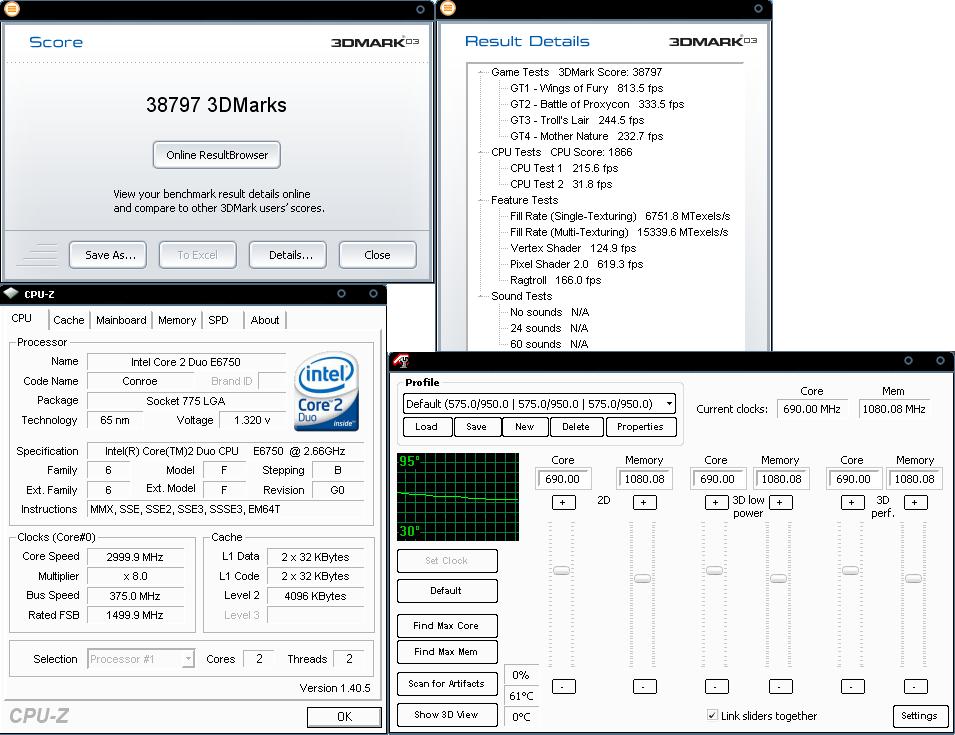Image resolution: width=955 pixels, height=735 pixels.
Task: Switch to the Memory tab in CPU-Z
Action: pyautogui.click(x=177, y=320)
